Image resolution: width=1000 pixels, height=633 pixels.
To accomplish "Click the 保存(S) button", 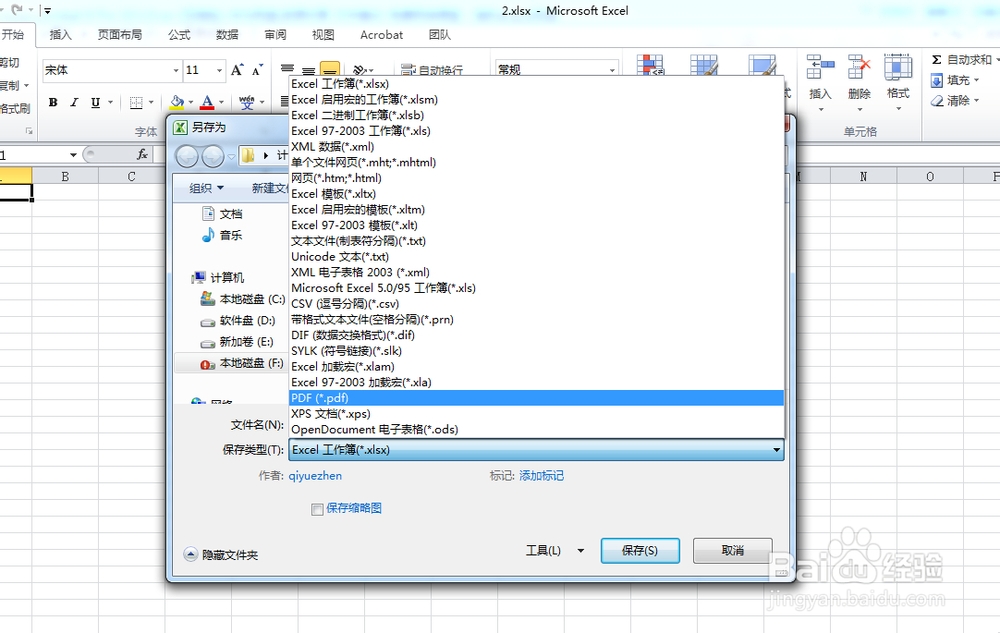I will [x=639, y=550].
